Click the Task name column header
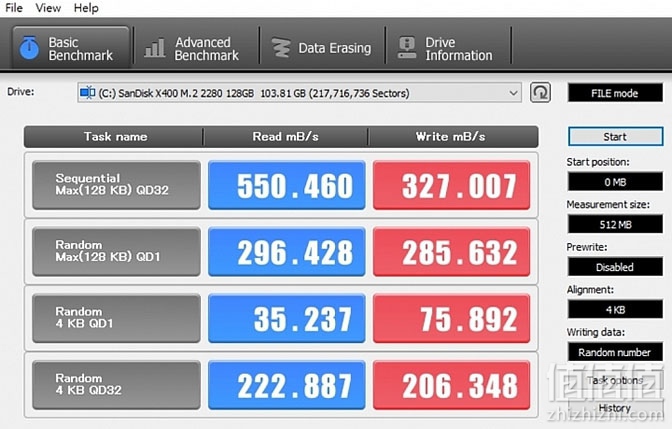 point(115,137)
